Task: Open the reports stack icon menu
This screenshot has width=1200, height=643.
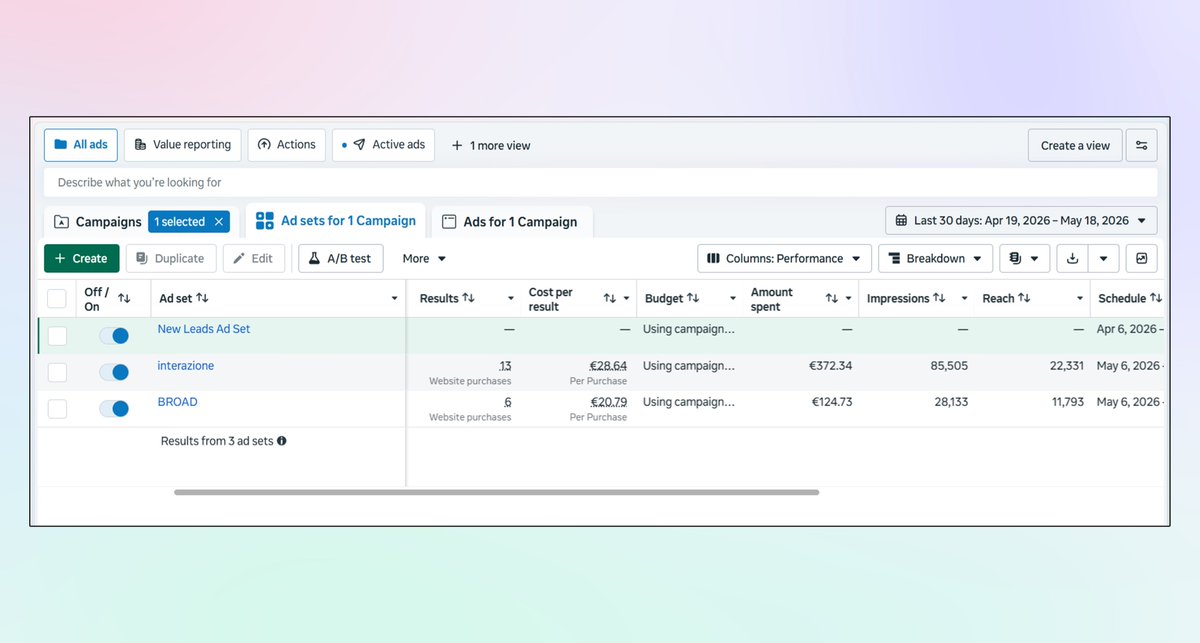Action: pos(1024,258)
